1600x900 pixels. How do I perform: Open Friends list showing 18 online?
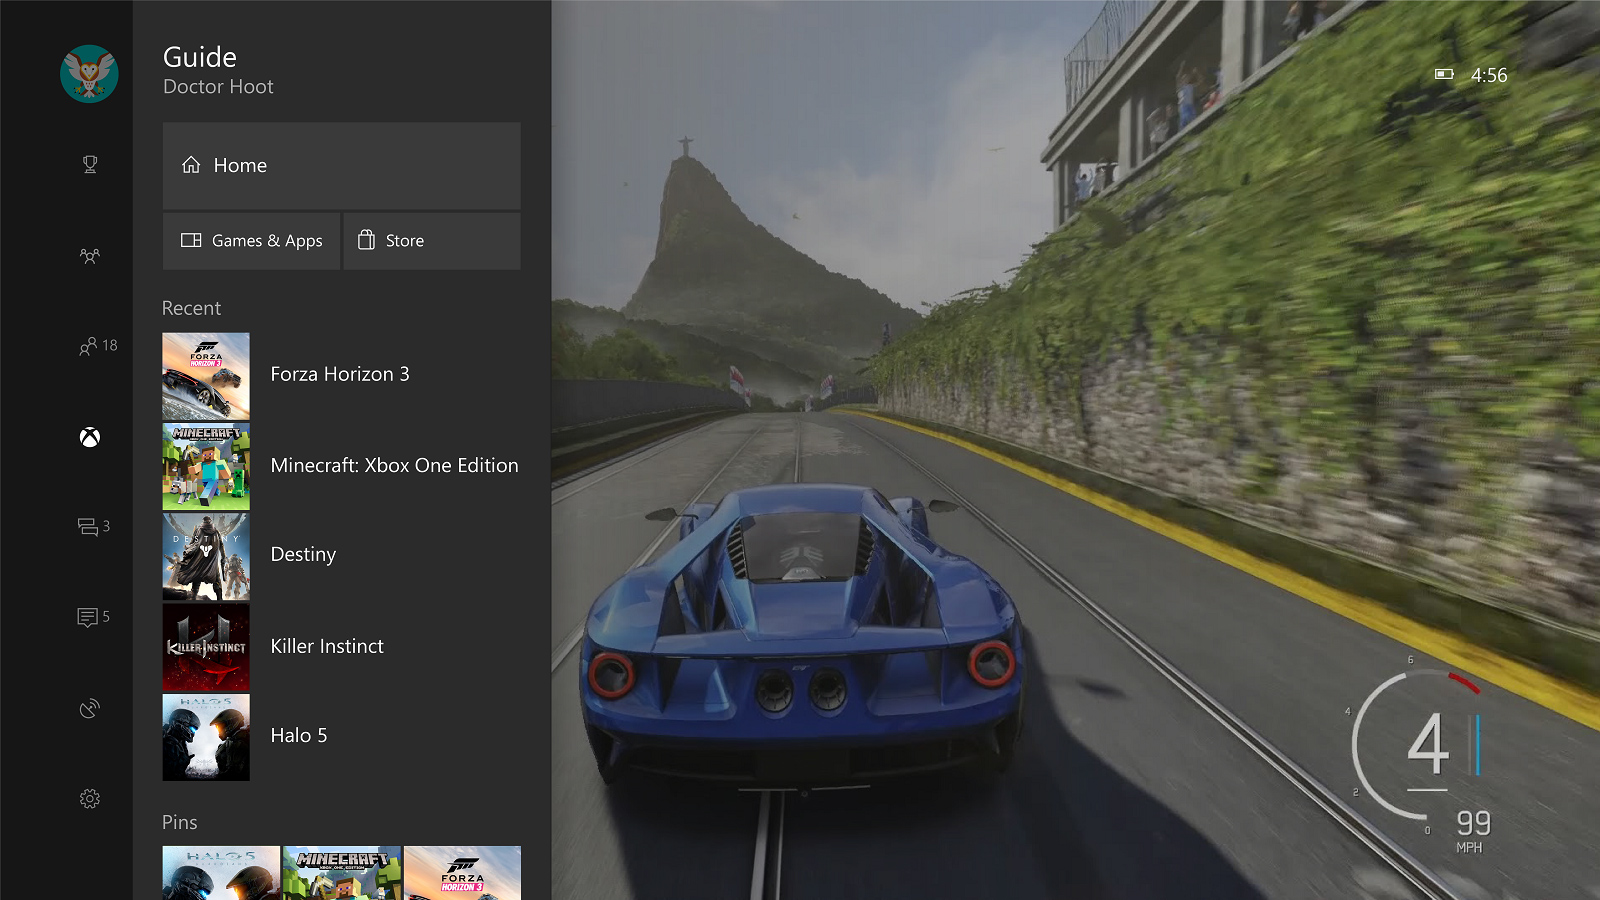tap(97, 346)
